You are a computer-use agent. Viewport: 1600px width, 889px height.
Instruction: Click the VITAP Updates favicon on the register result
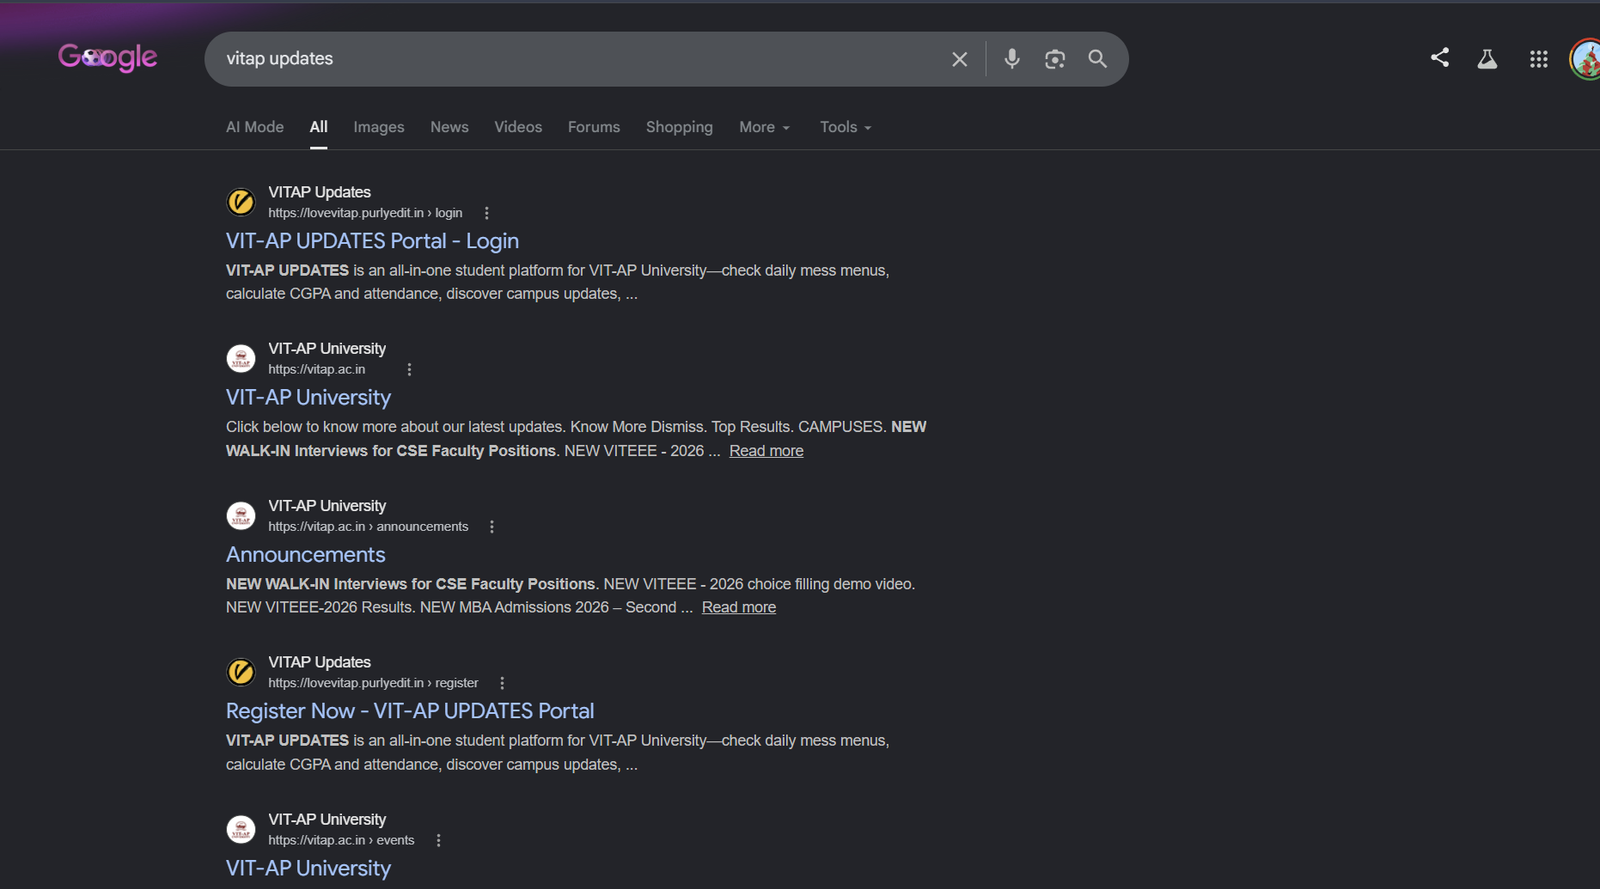(241, 672)
